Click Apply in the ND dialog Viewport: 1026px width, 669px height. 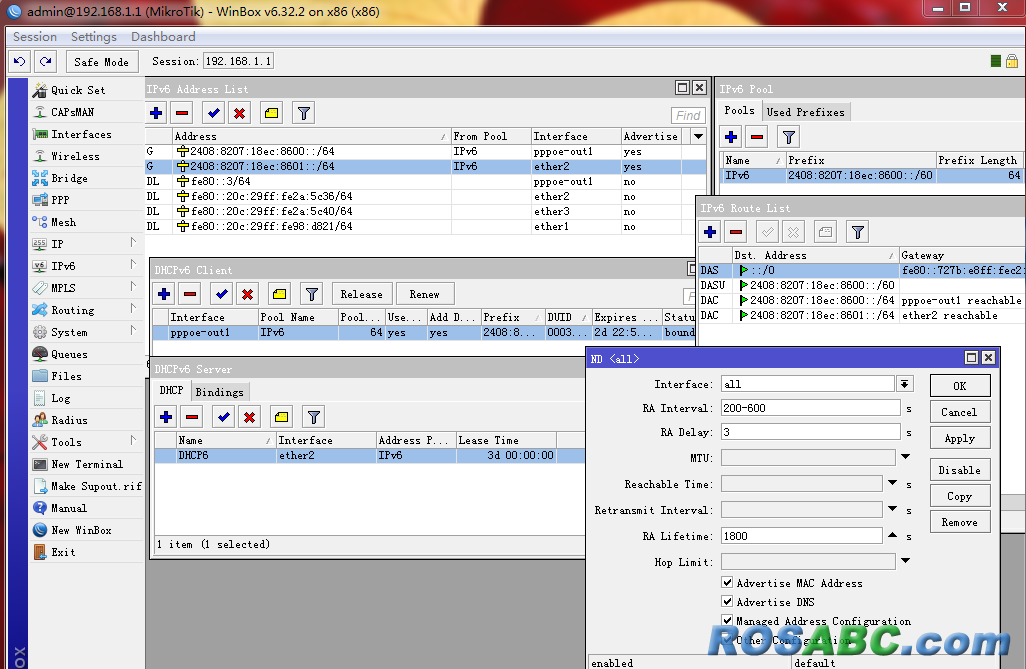click(960, 439)
